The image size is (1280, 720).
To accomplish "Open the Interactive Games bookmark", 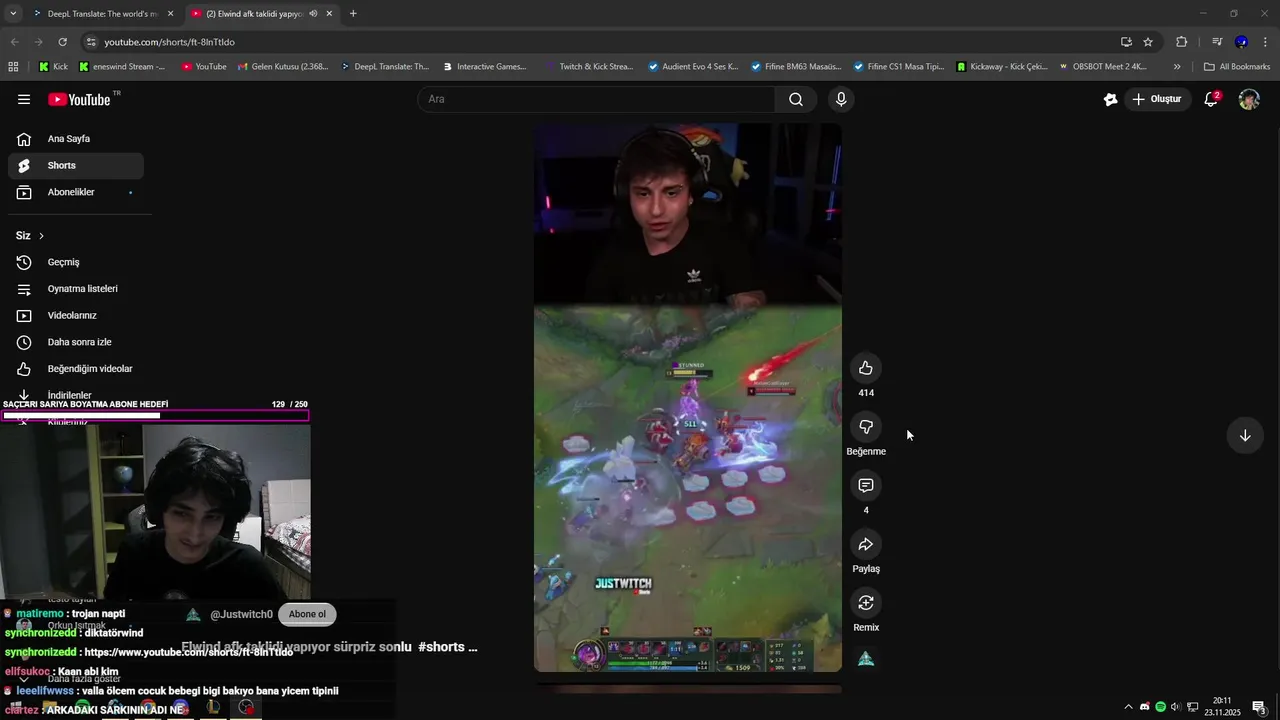I will pos(484,67).
